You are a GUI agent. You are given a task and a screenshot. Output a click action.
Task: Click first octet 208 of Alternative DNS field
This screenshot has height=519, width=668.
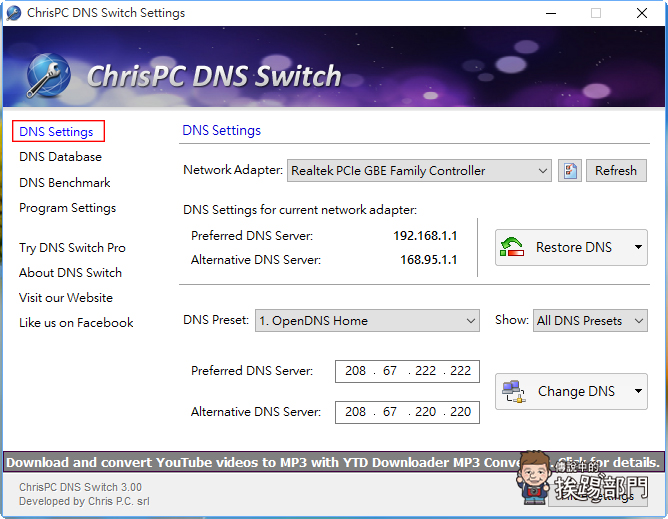[355, 412]
